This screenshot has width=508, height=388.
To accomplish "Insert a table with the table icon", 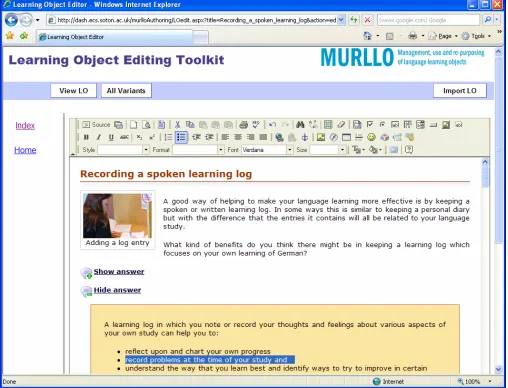I will click(x=346, y=137).
